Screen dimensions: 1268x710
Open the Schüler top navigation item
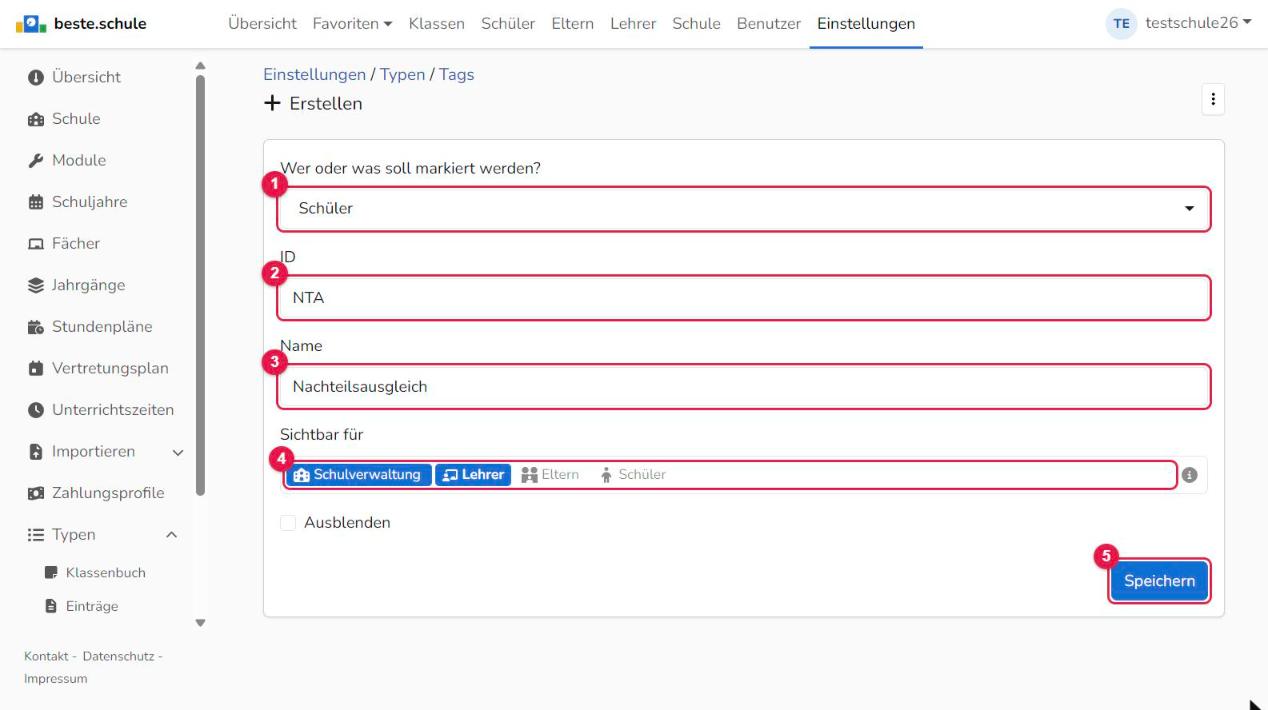508,23
